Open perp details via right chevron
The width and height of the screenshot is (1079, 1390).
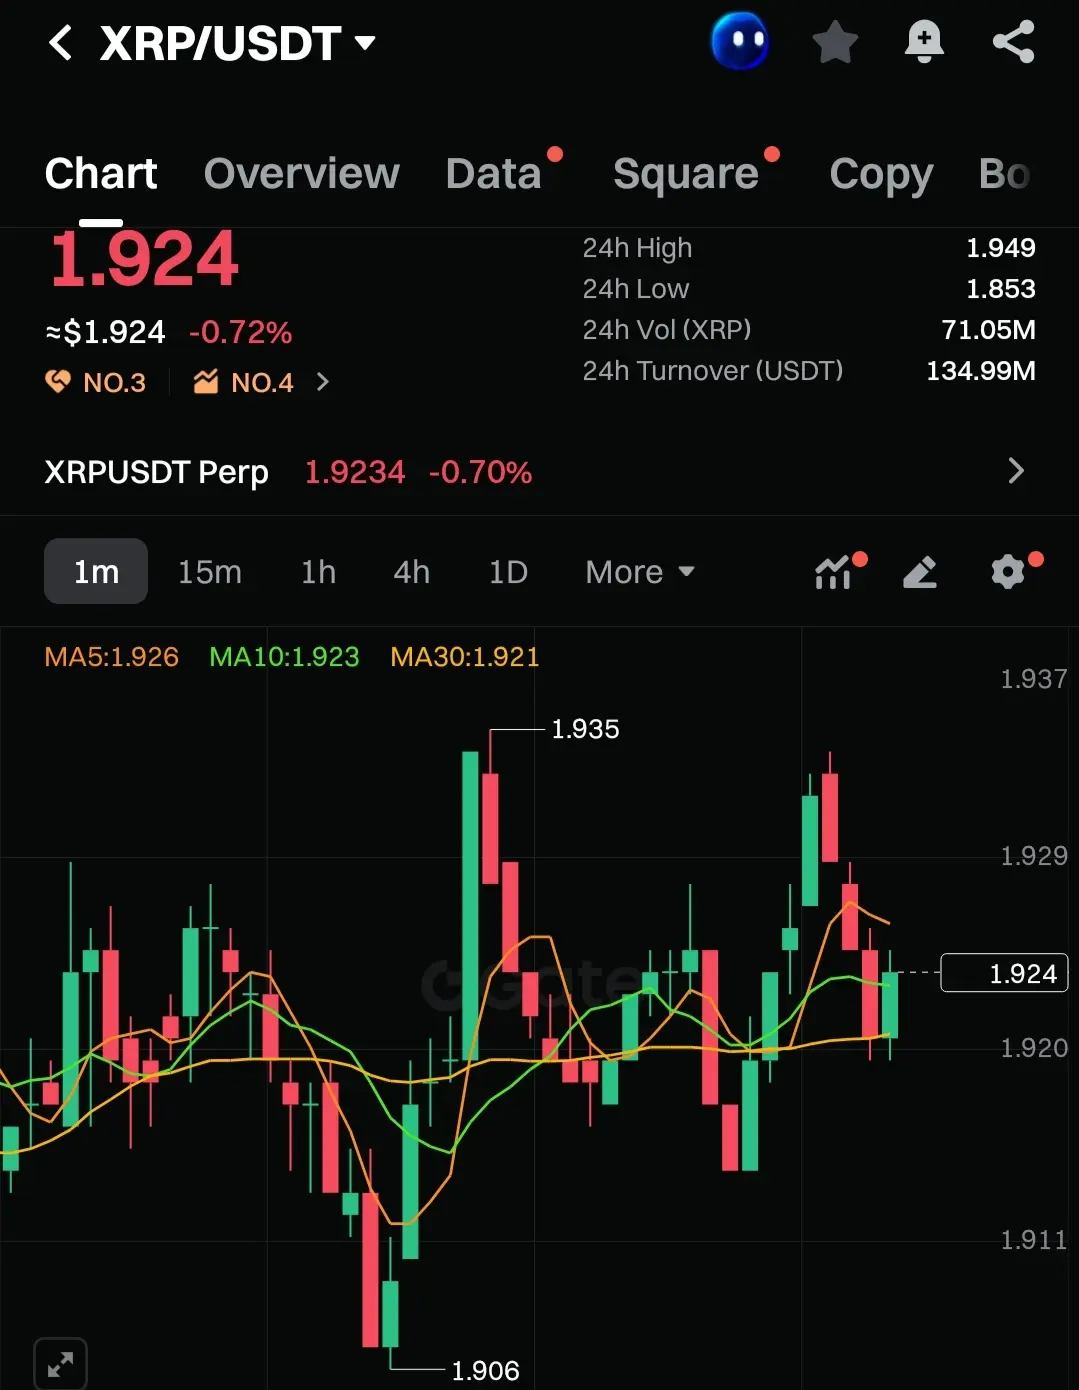click(x=1016, y=471)
